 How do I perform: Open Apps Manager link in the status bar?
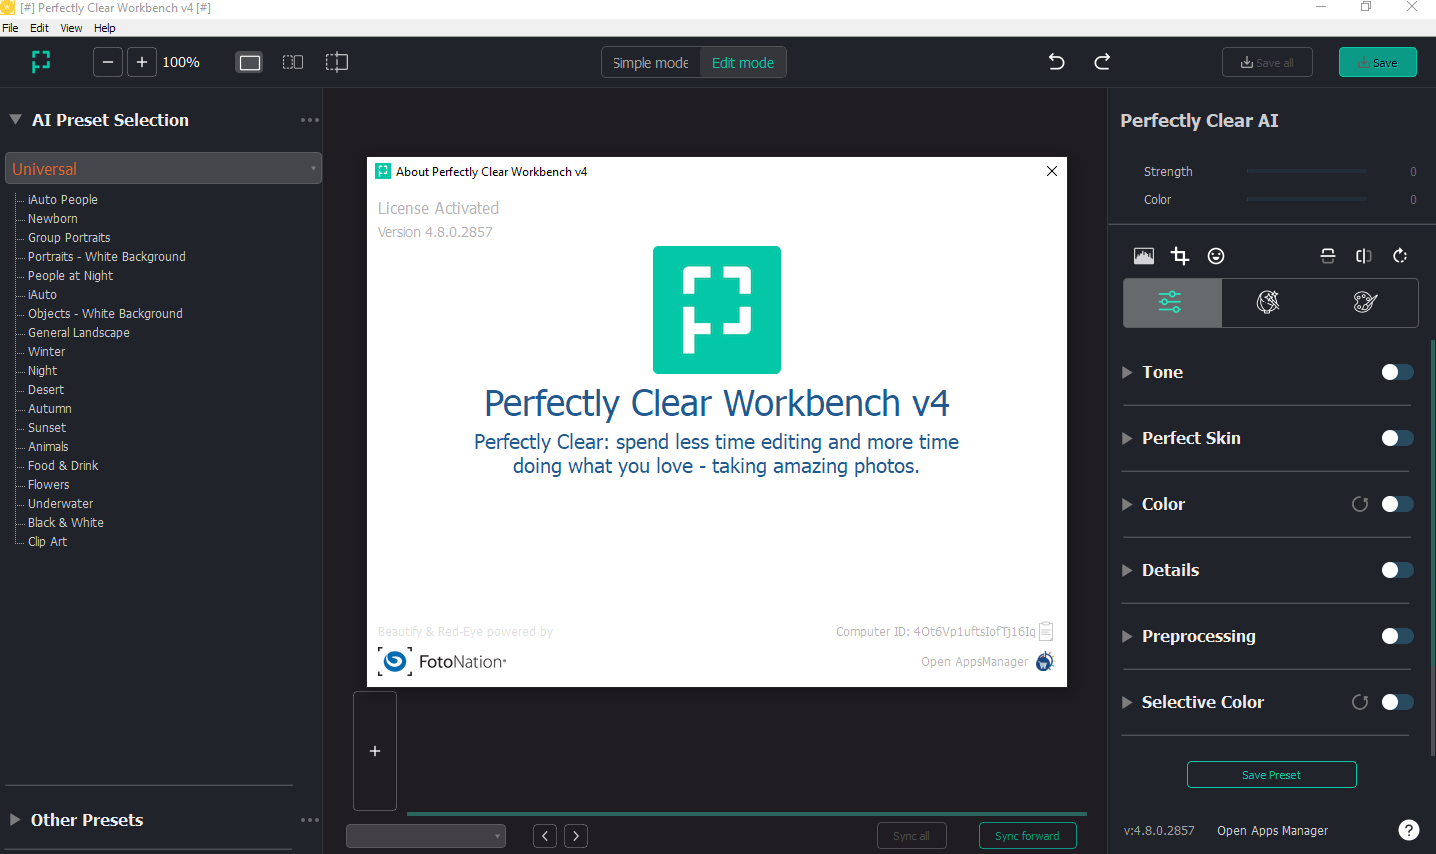click(1272, 830)
